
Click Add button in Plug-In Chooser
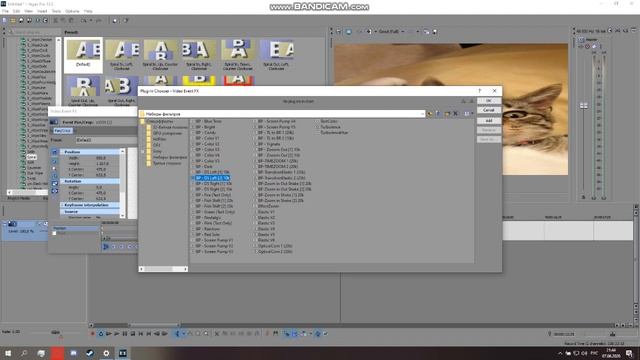click(489, 121)
